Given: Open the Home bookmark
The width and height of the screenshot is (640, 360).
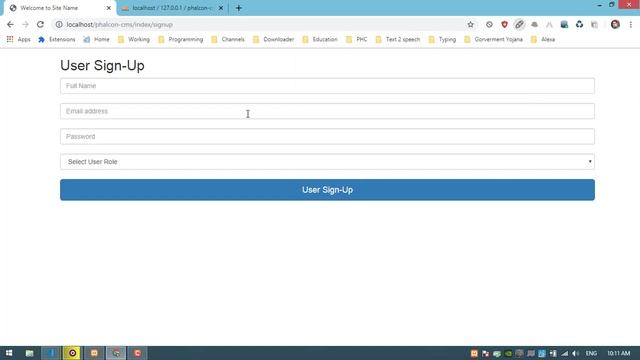Looking at the screenshot, I should [x=96, y=39].
